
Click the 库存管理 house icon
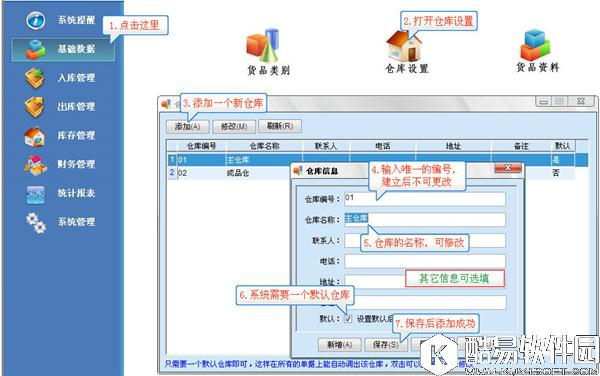[x=34, y=136]
